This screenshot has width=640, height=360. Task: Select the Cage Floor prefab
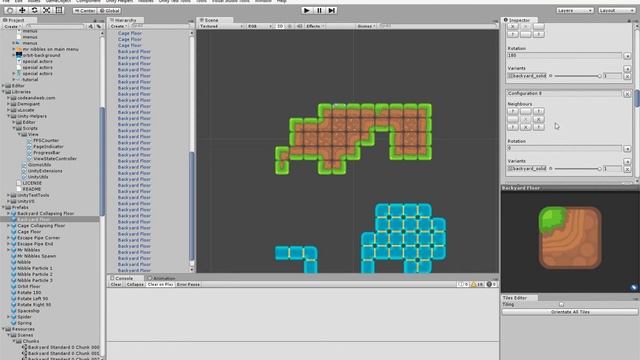point(29,231)
